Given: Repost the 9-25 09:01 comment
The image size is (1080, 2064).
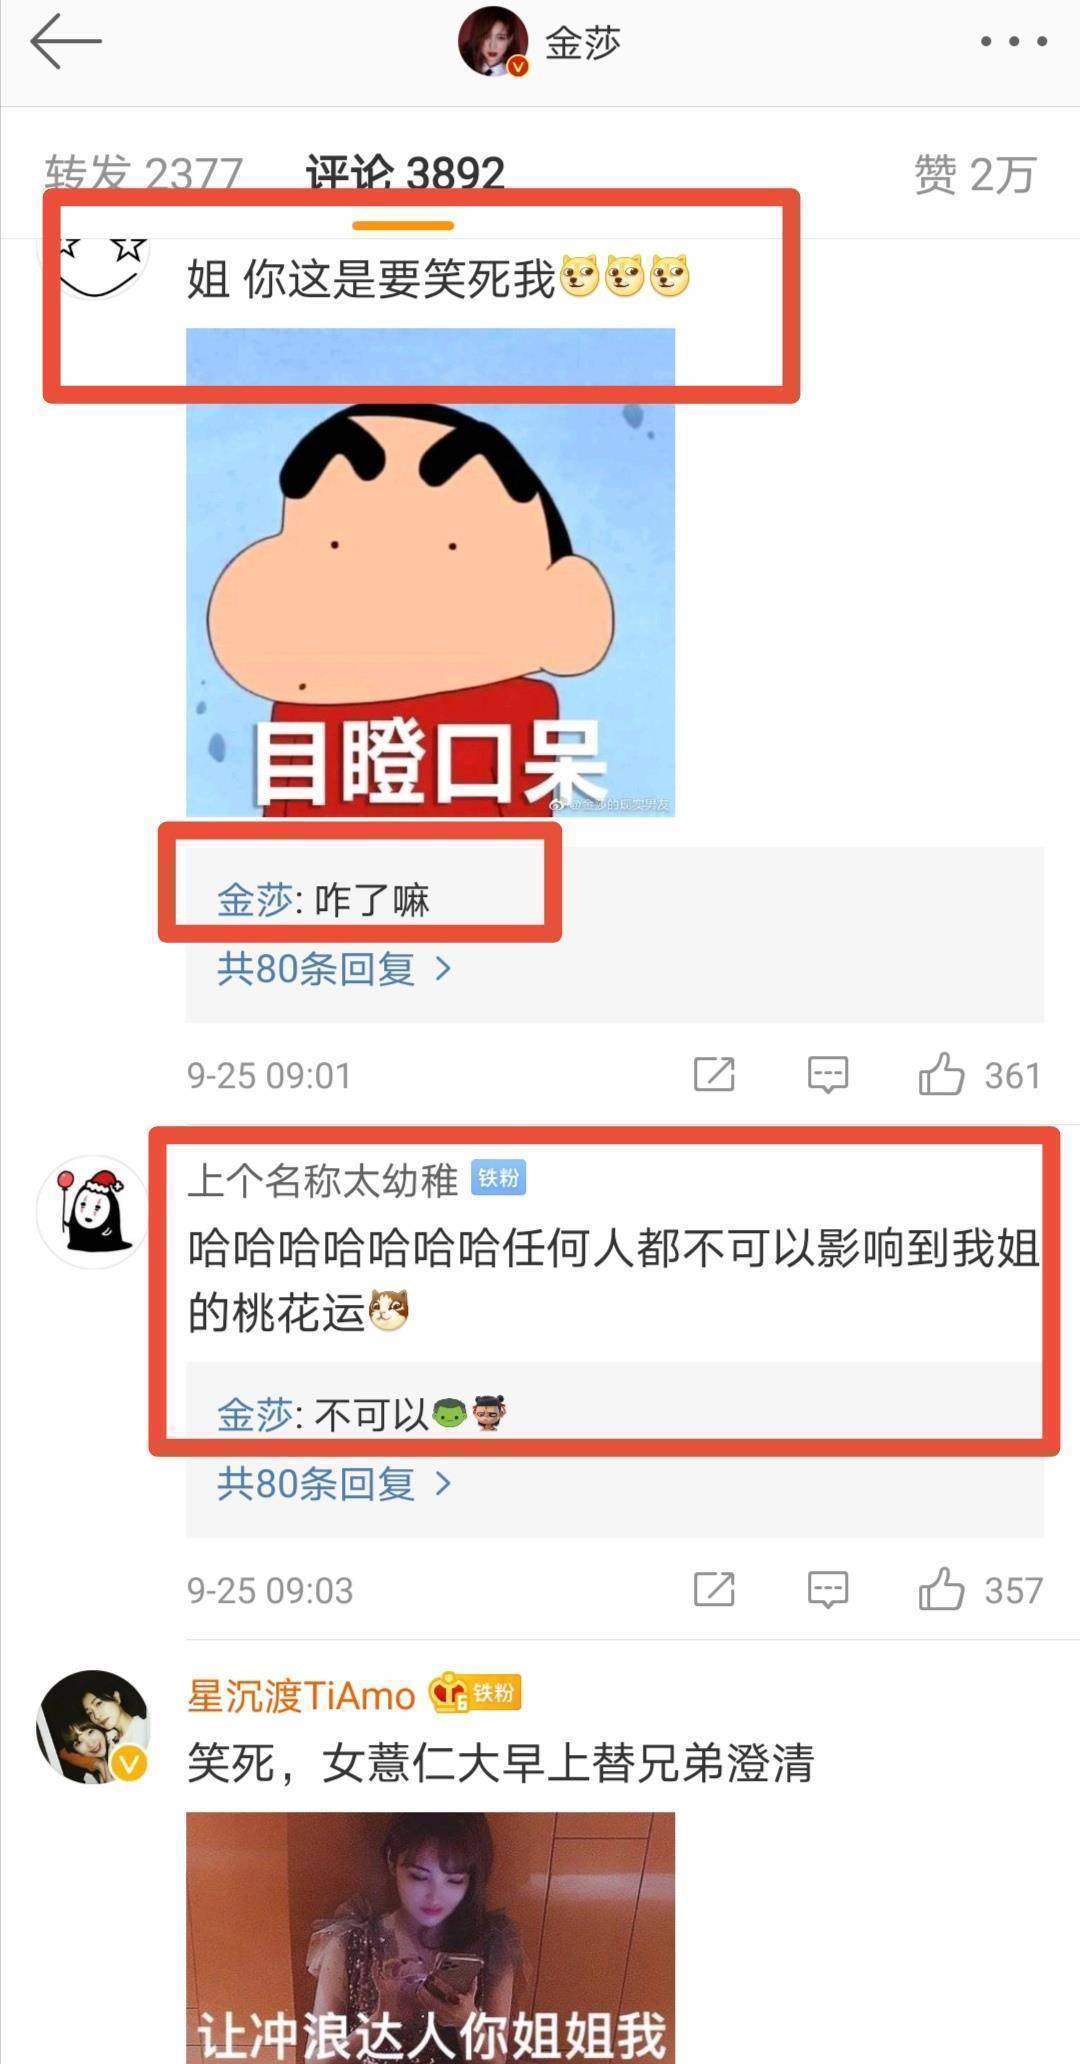Looking at the screenshot, I should pos(714,1075).
